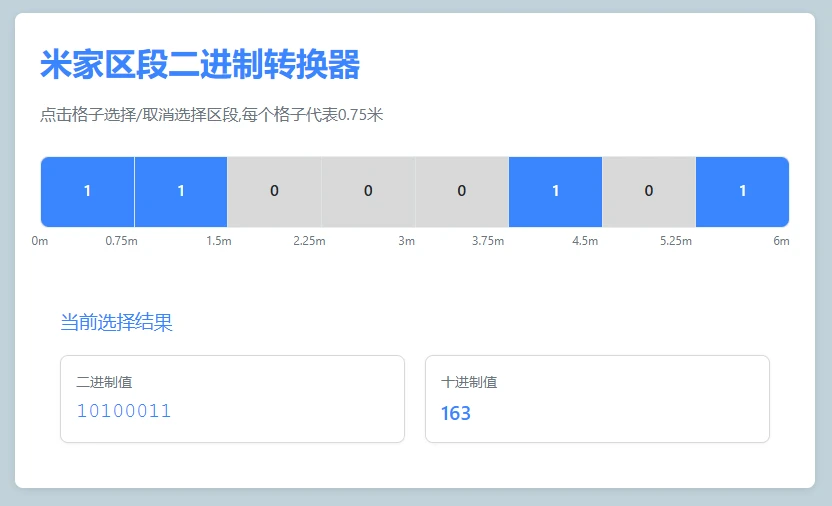The height and width of the screenshot is (506, 832).
Task: Click the decimal value 163
Action: (456, 413)
